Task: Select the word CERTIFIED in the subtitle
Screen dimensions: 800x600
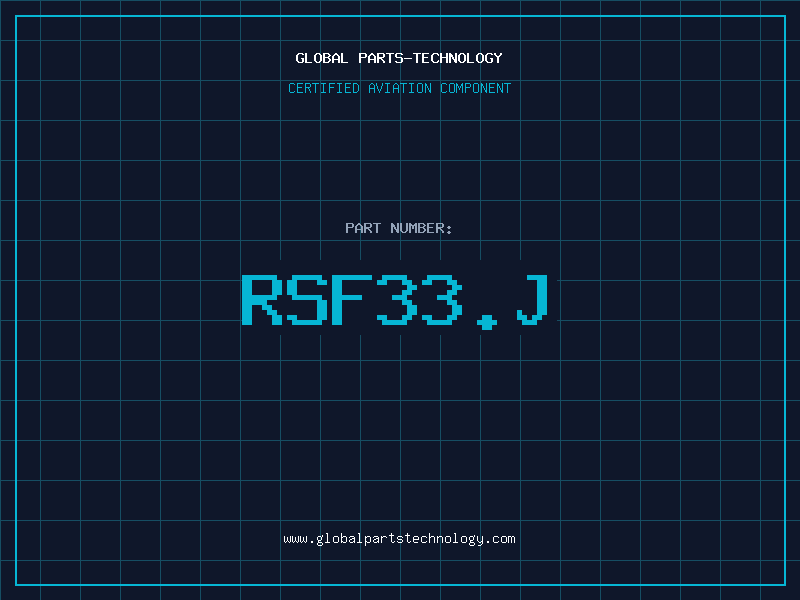Action: coord(324,88)
